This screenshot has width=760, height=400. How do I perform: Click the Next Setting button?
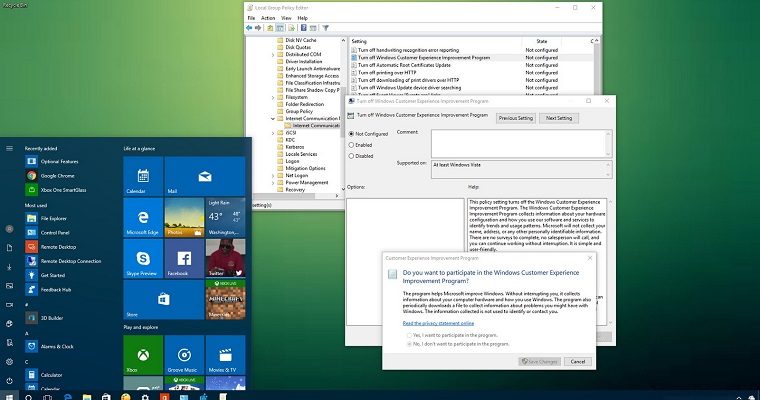point(559,118)
